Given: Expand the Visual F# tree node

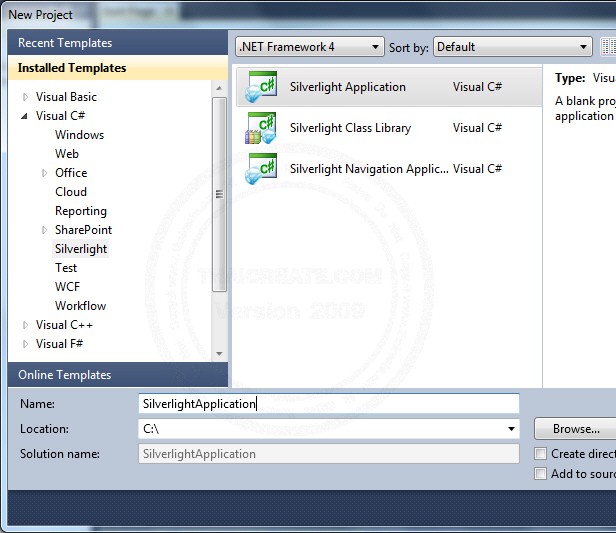Looking at the screenshot, I should 25,344.
